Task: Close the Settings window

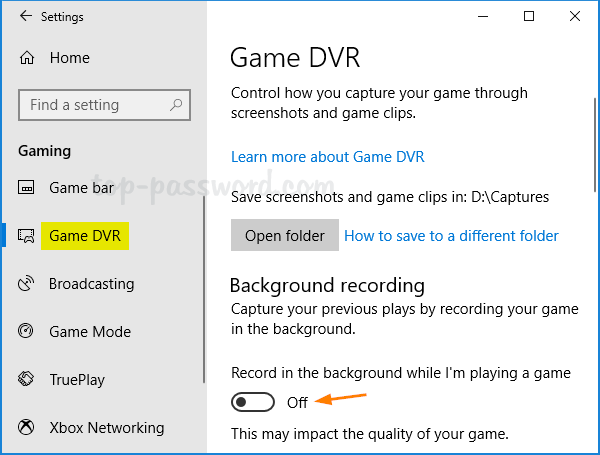Action: pyautogui.click(x=574, y=17)
